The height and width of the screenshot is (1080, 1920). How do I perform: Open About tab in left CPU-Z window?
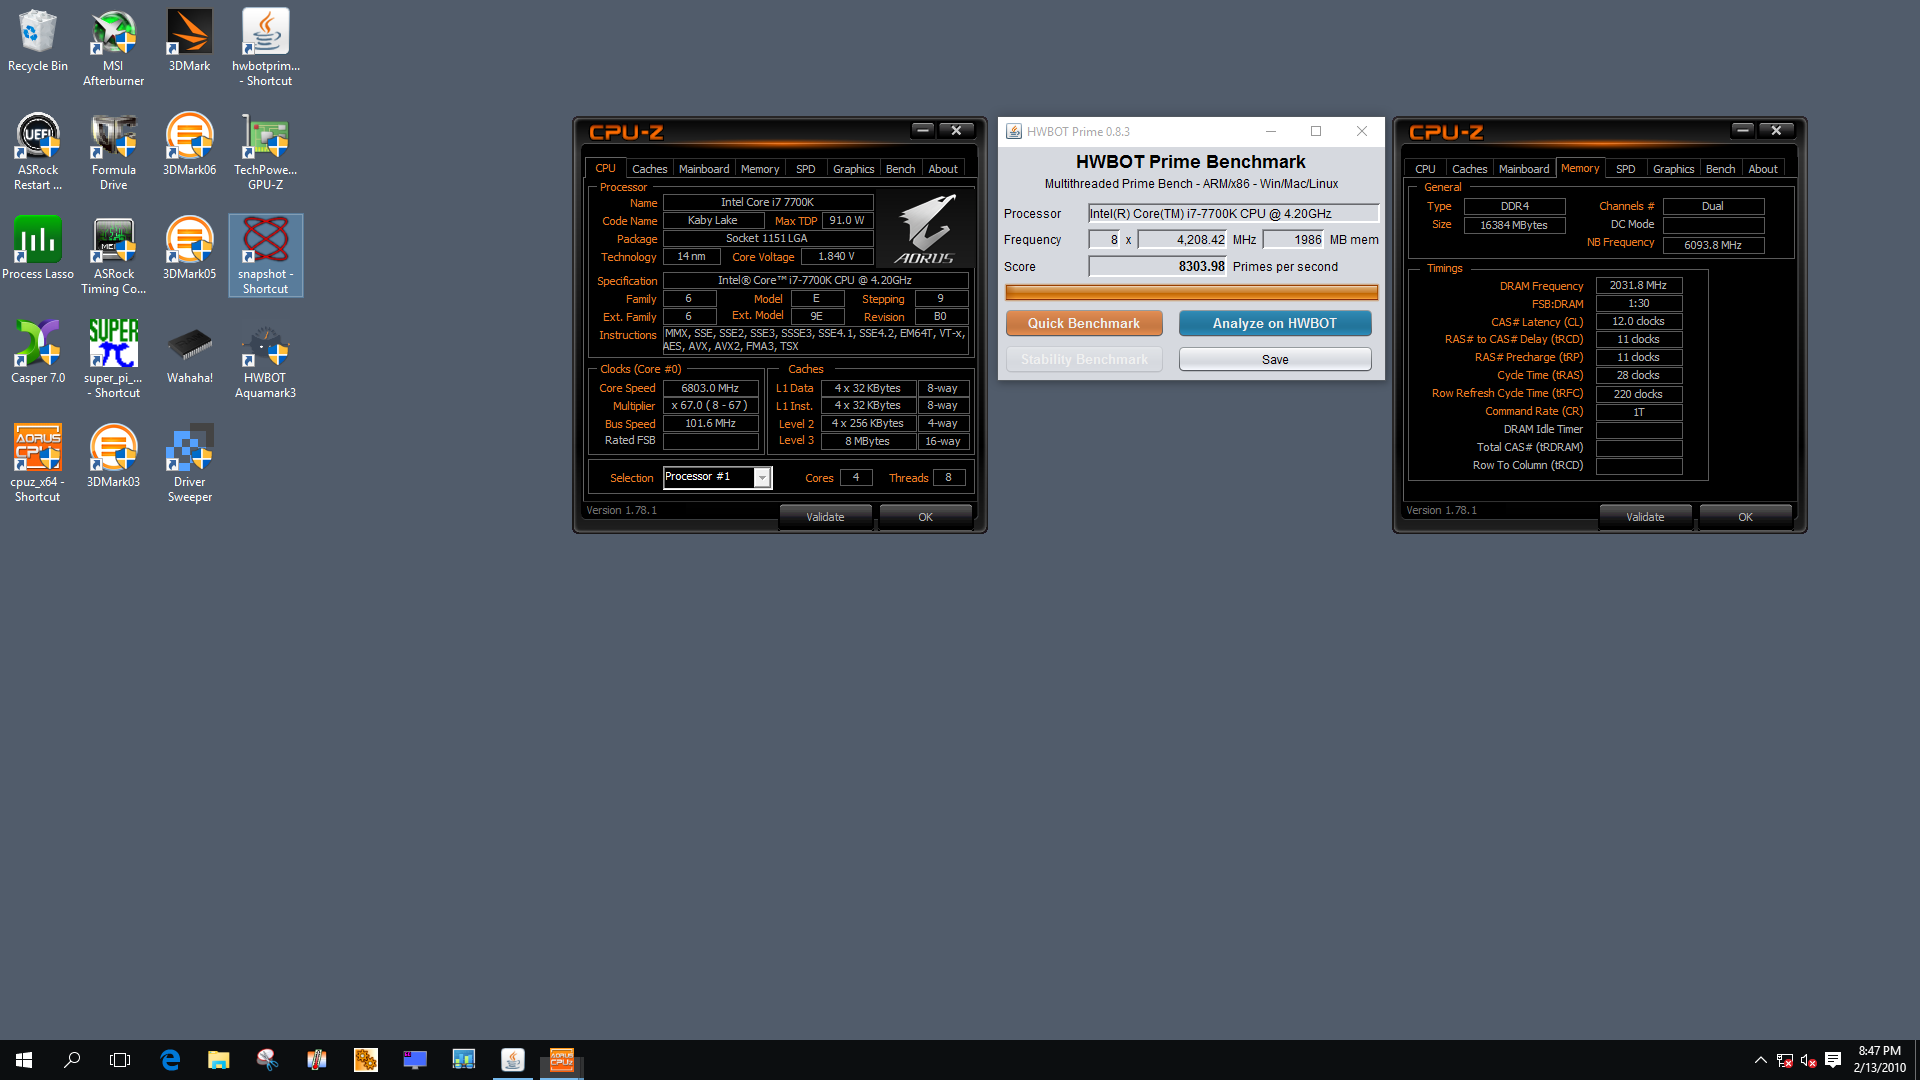coord(943,169)
